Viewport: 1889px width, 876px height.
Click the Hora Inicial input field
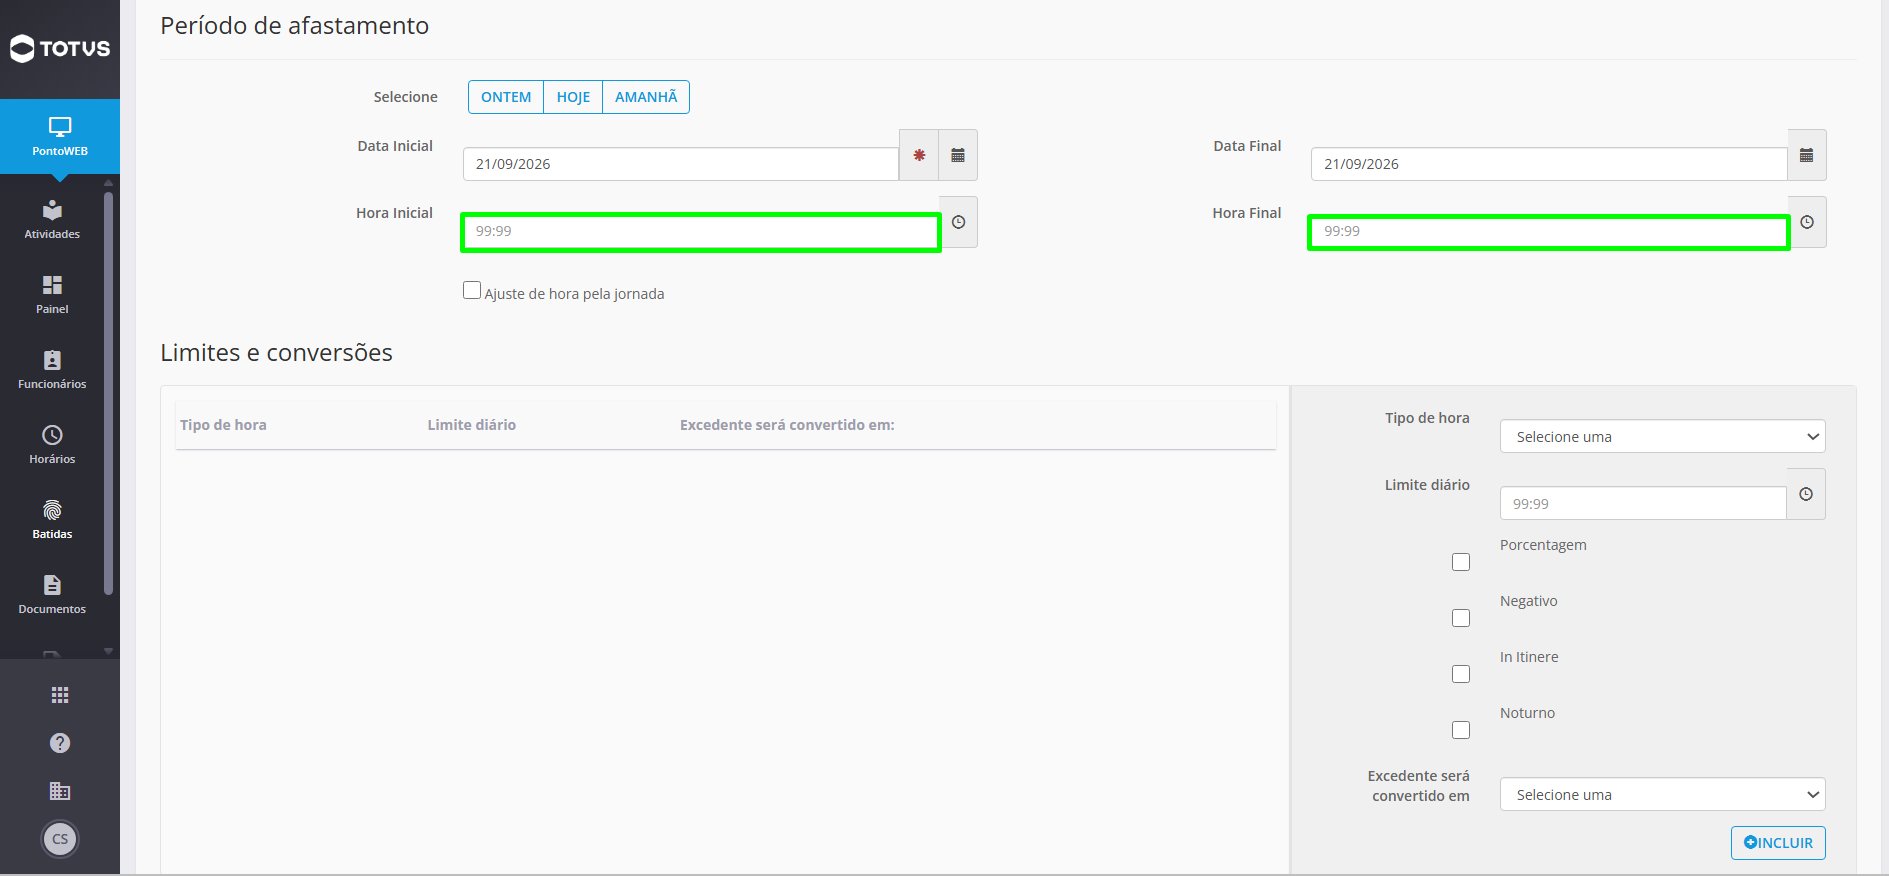tap(701, 232)
